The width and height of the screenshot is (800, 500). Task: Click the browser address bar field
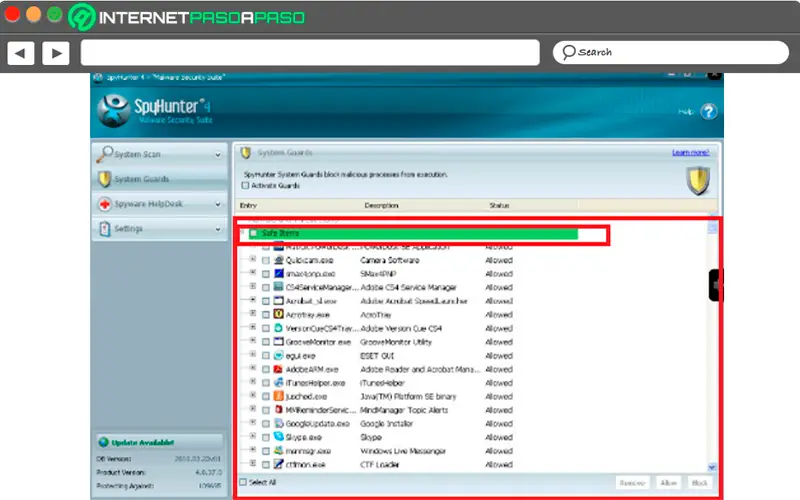coord(310,53)
